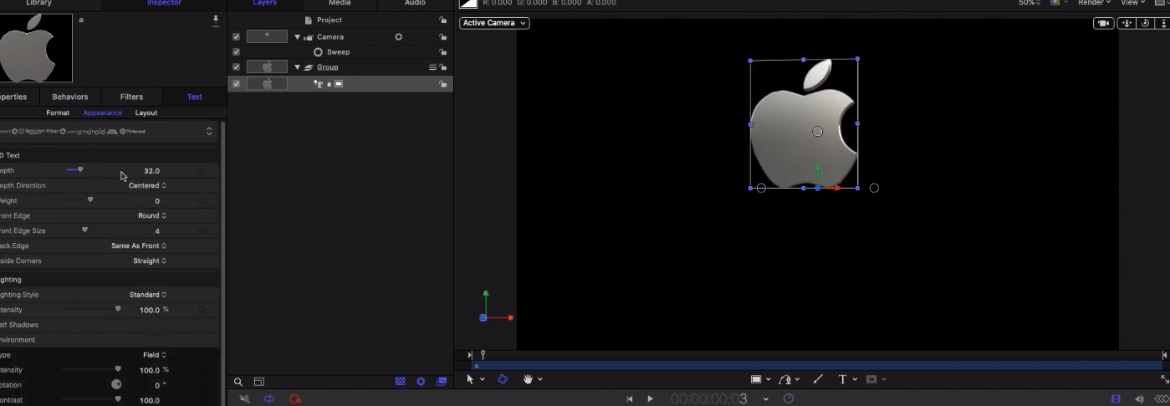Adjust the Depth slider
The height and width of the screenshot is (406, 1170).
point(80,170)
